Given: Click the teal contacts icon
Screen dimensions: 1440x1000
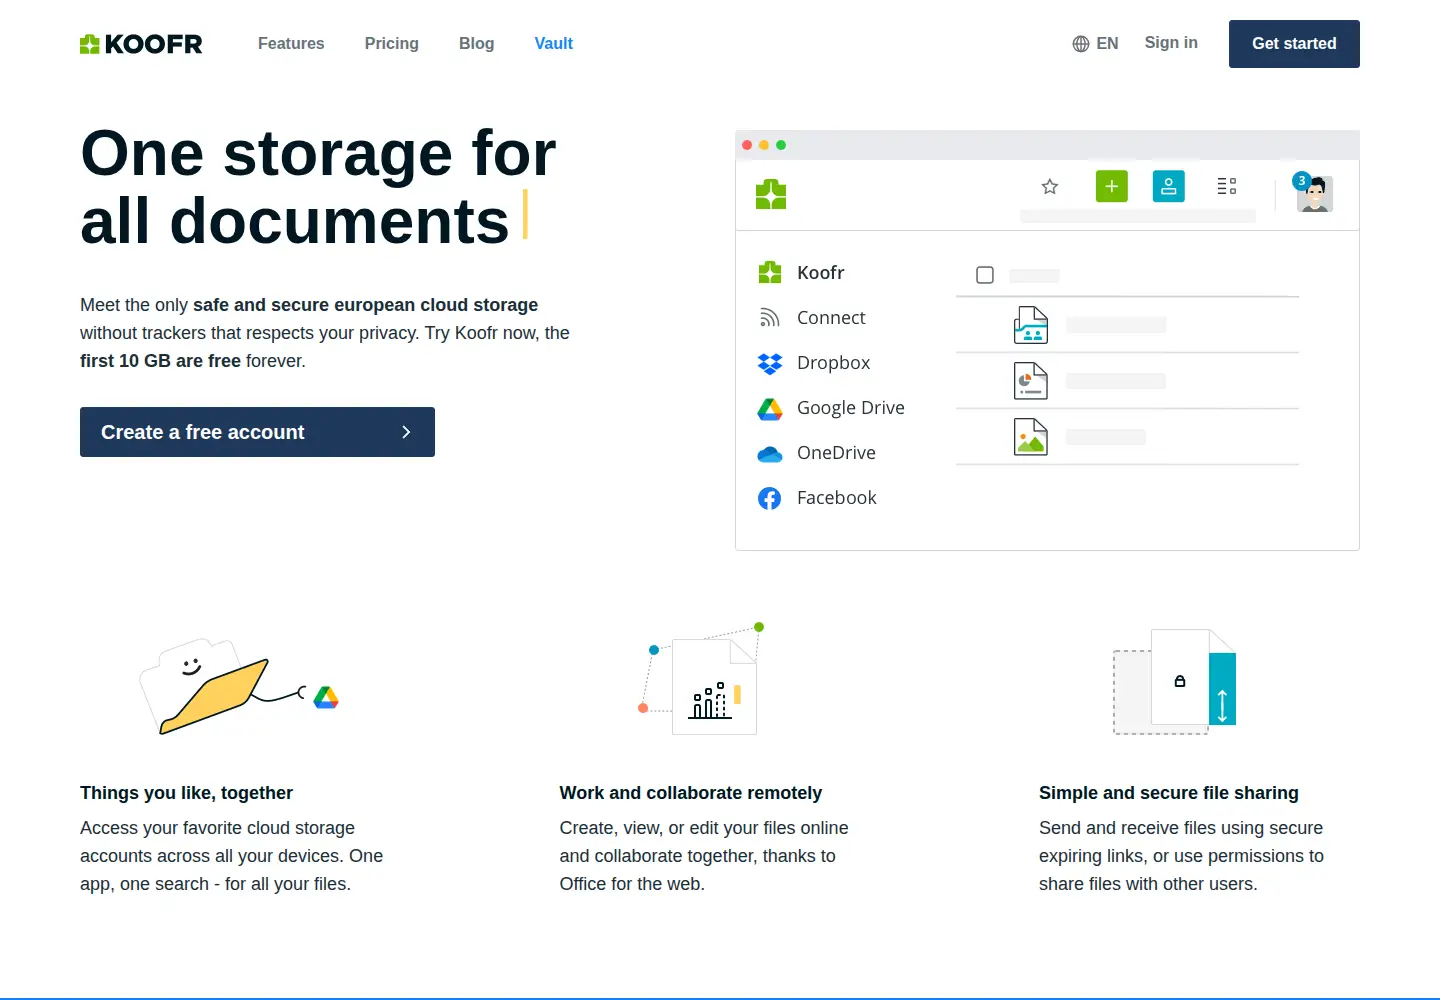Looking at the screenshot, I should click(x=1169, y=186).
